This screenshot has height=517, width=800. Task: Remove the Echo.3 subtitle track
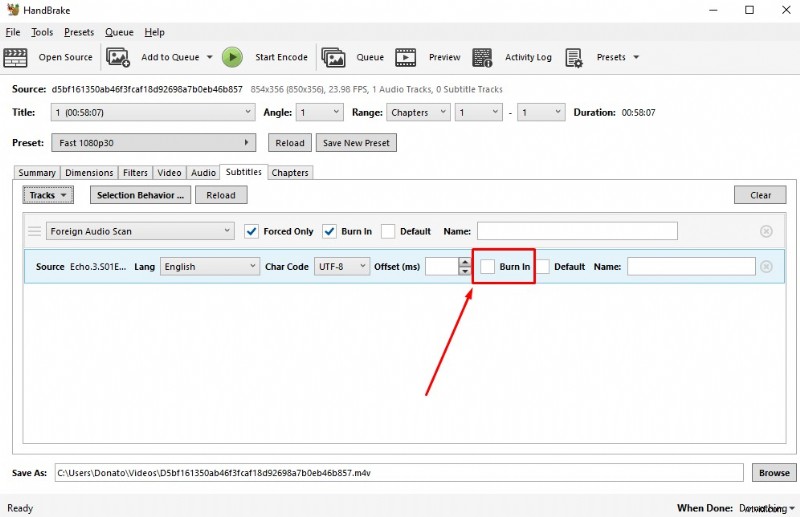click(x=766, y=267)
